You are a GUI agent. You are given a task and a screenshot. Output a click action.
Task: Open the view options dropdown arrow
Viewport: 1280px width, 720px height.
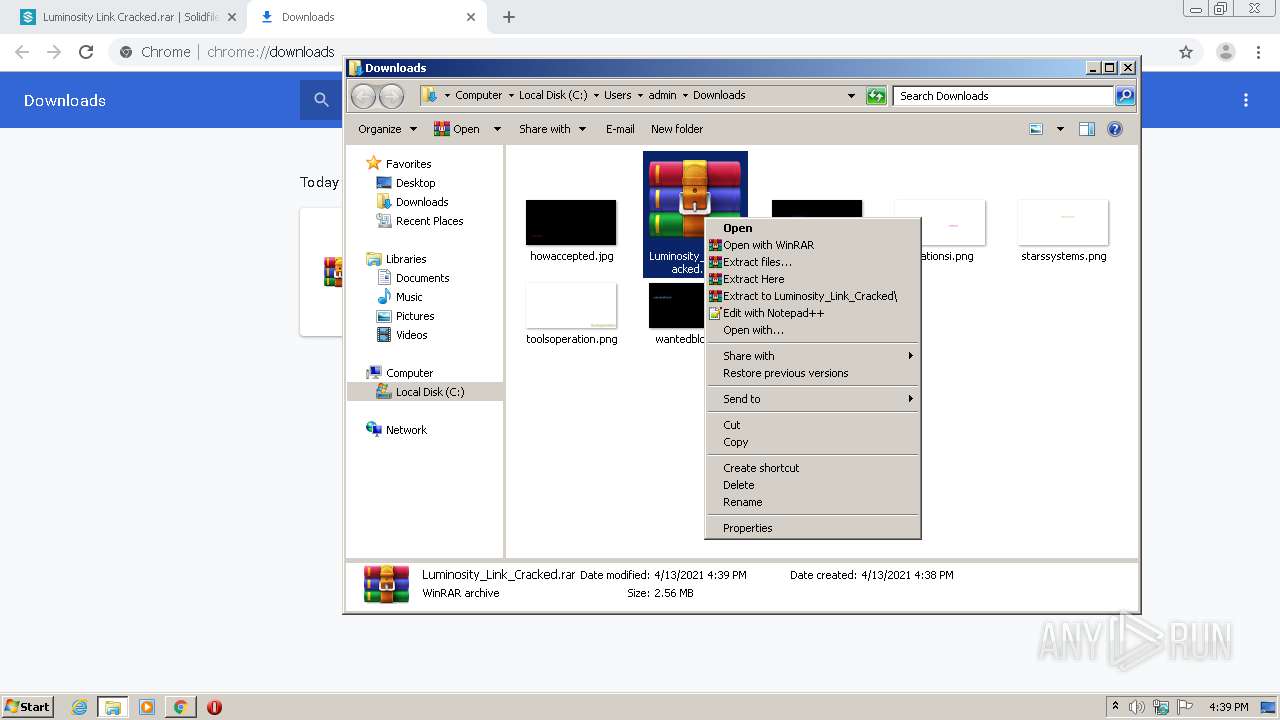tap(1060, 129)
